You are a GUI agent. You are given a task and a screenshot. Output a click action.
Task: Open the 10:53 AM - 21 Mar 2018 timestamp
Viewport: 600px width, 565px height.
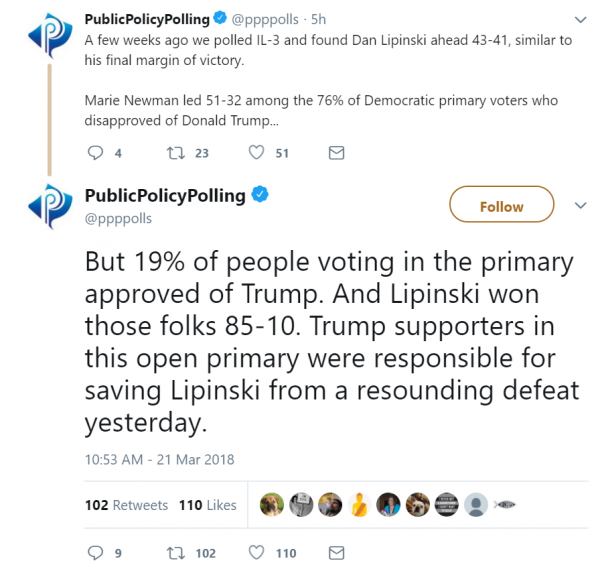click(x=159, y=459)
